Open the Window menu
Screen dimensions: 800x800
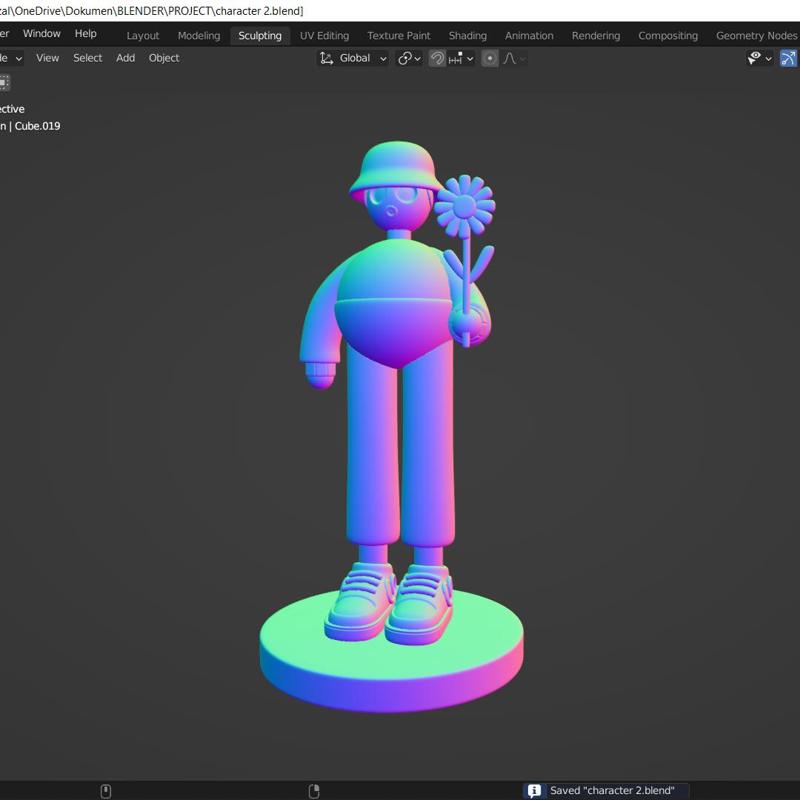pyautogui.click(x=42, y=34)
